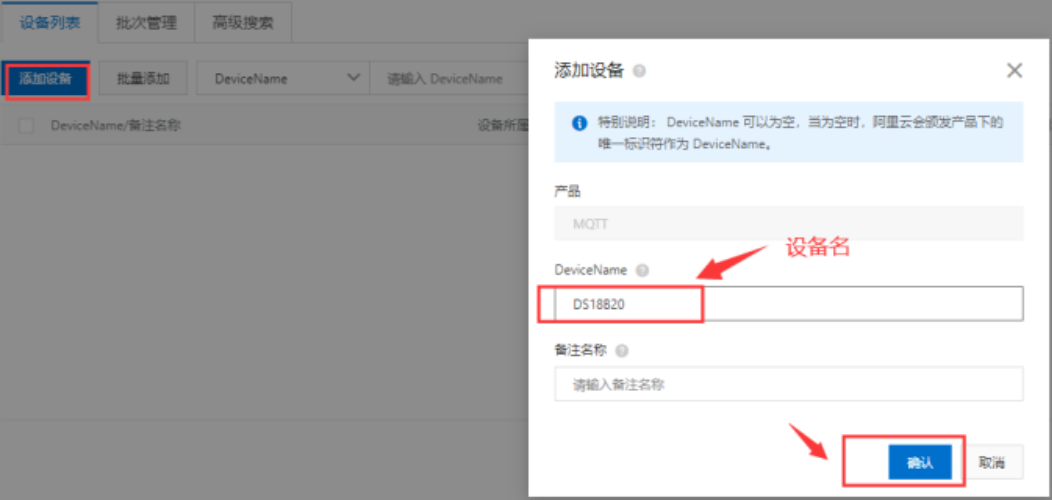
Task: Focus the DeviceName field containing DS18B20
Action: pyautogui.click(x=788, y=304)
